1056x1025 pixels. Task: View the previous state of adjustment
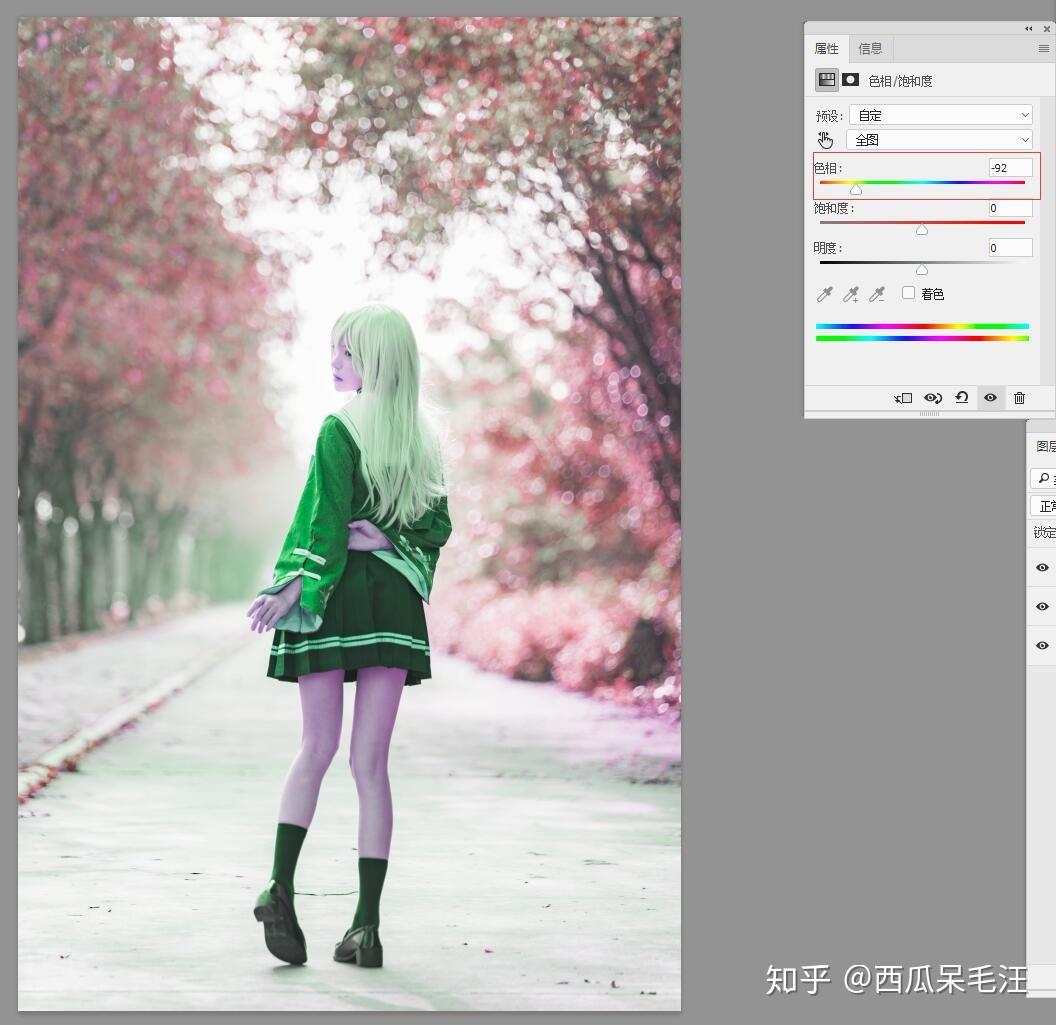933,398
